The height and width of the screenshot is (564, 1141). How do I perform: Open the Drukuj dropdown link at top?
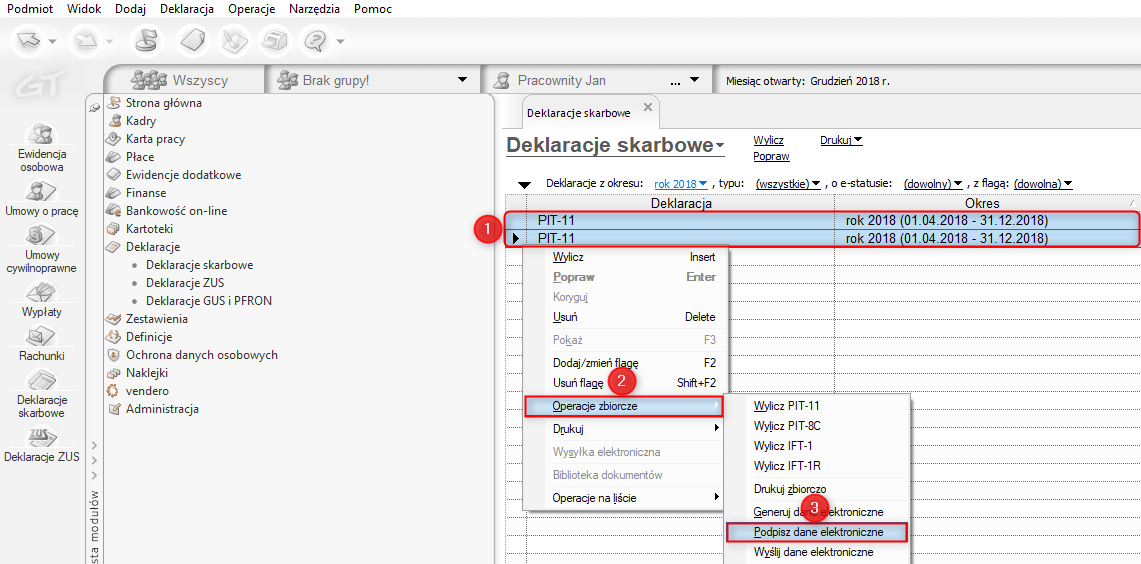point(841,140)
